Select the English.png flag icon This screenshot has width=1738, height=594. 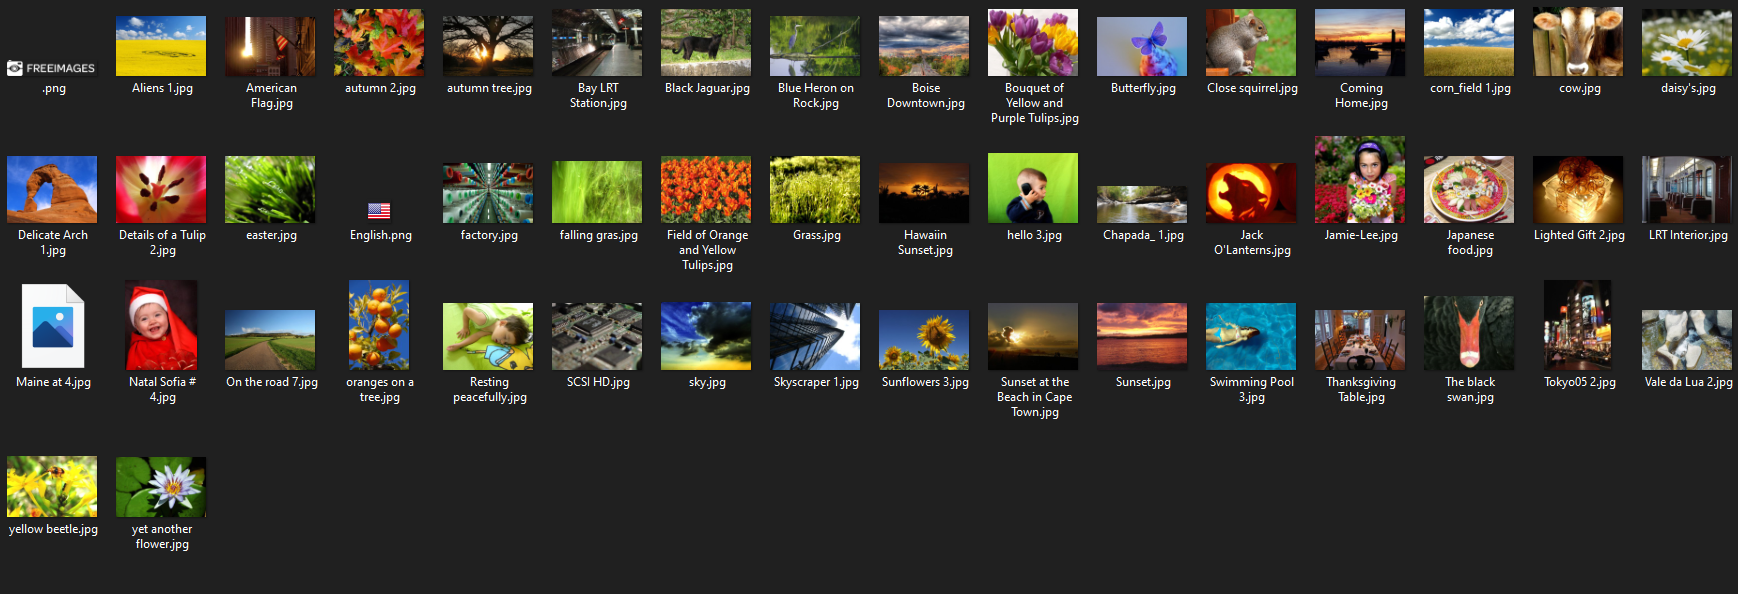(x=379, y=211)
